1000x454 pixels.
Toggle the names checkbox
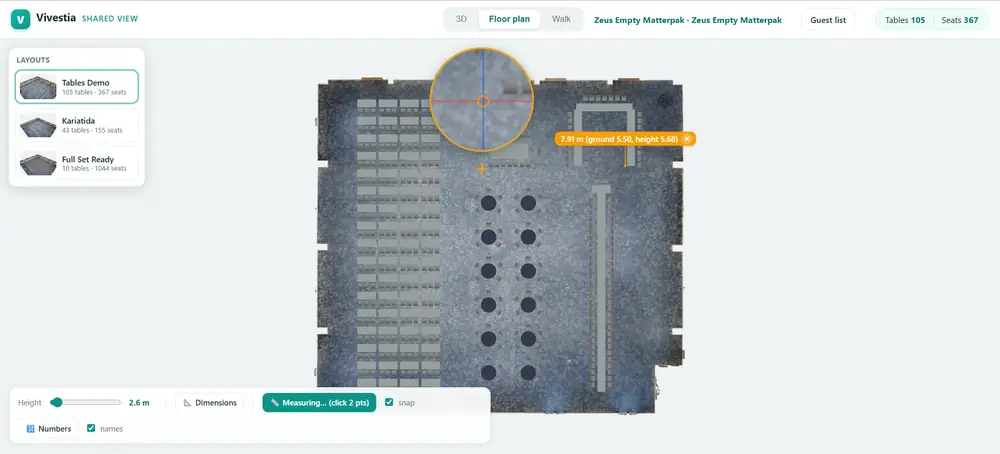point(91,428)
